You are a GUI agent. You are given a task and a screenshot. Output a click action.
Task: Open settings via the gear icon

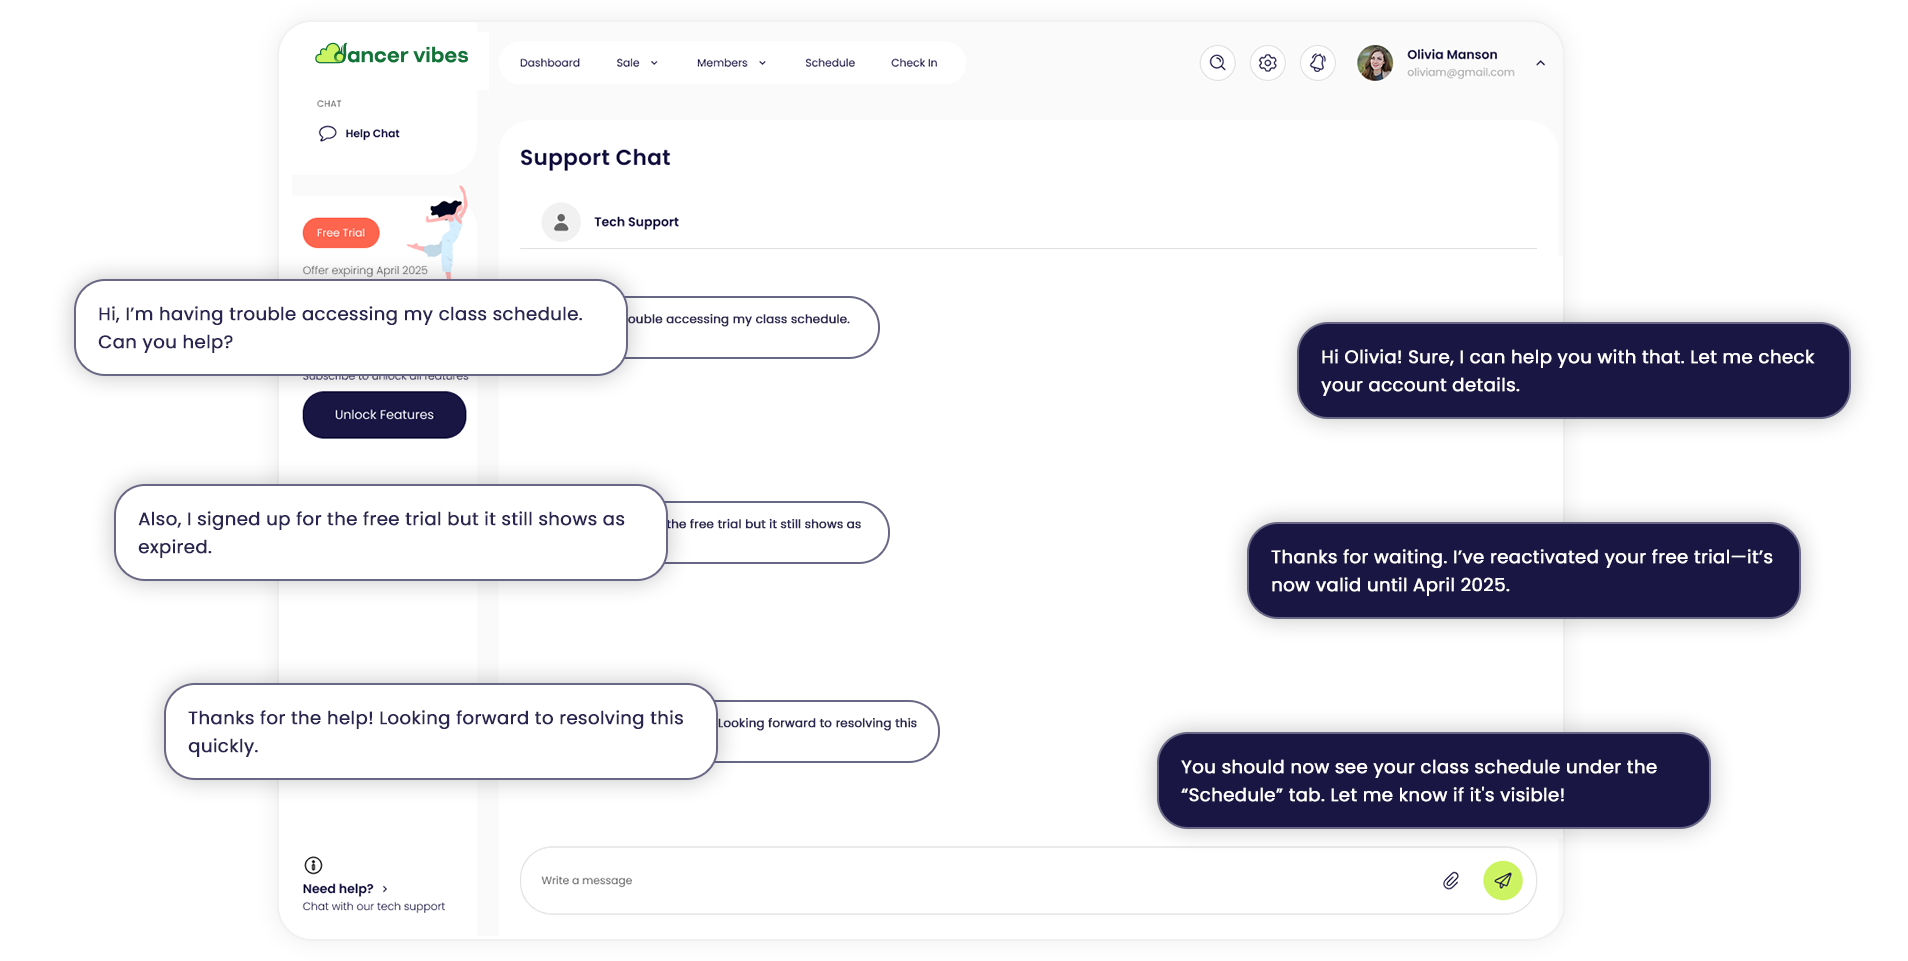click(x=1267, y=63)
